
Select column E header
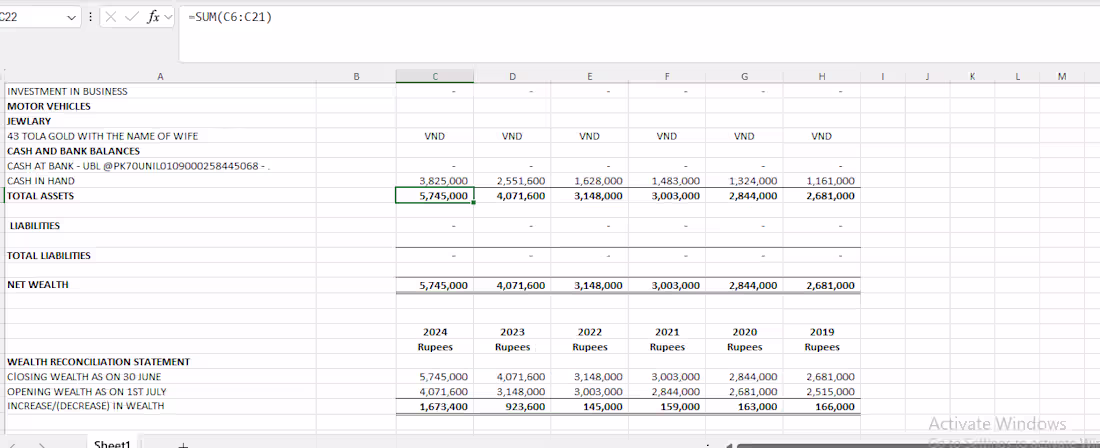[589, 76]
